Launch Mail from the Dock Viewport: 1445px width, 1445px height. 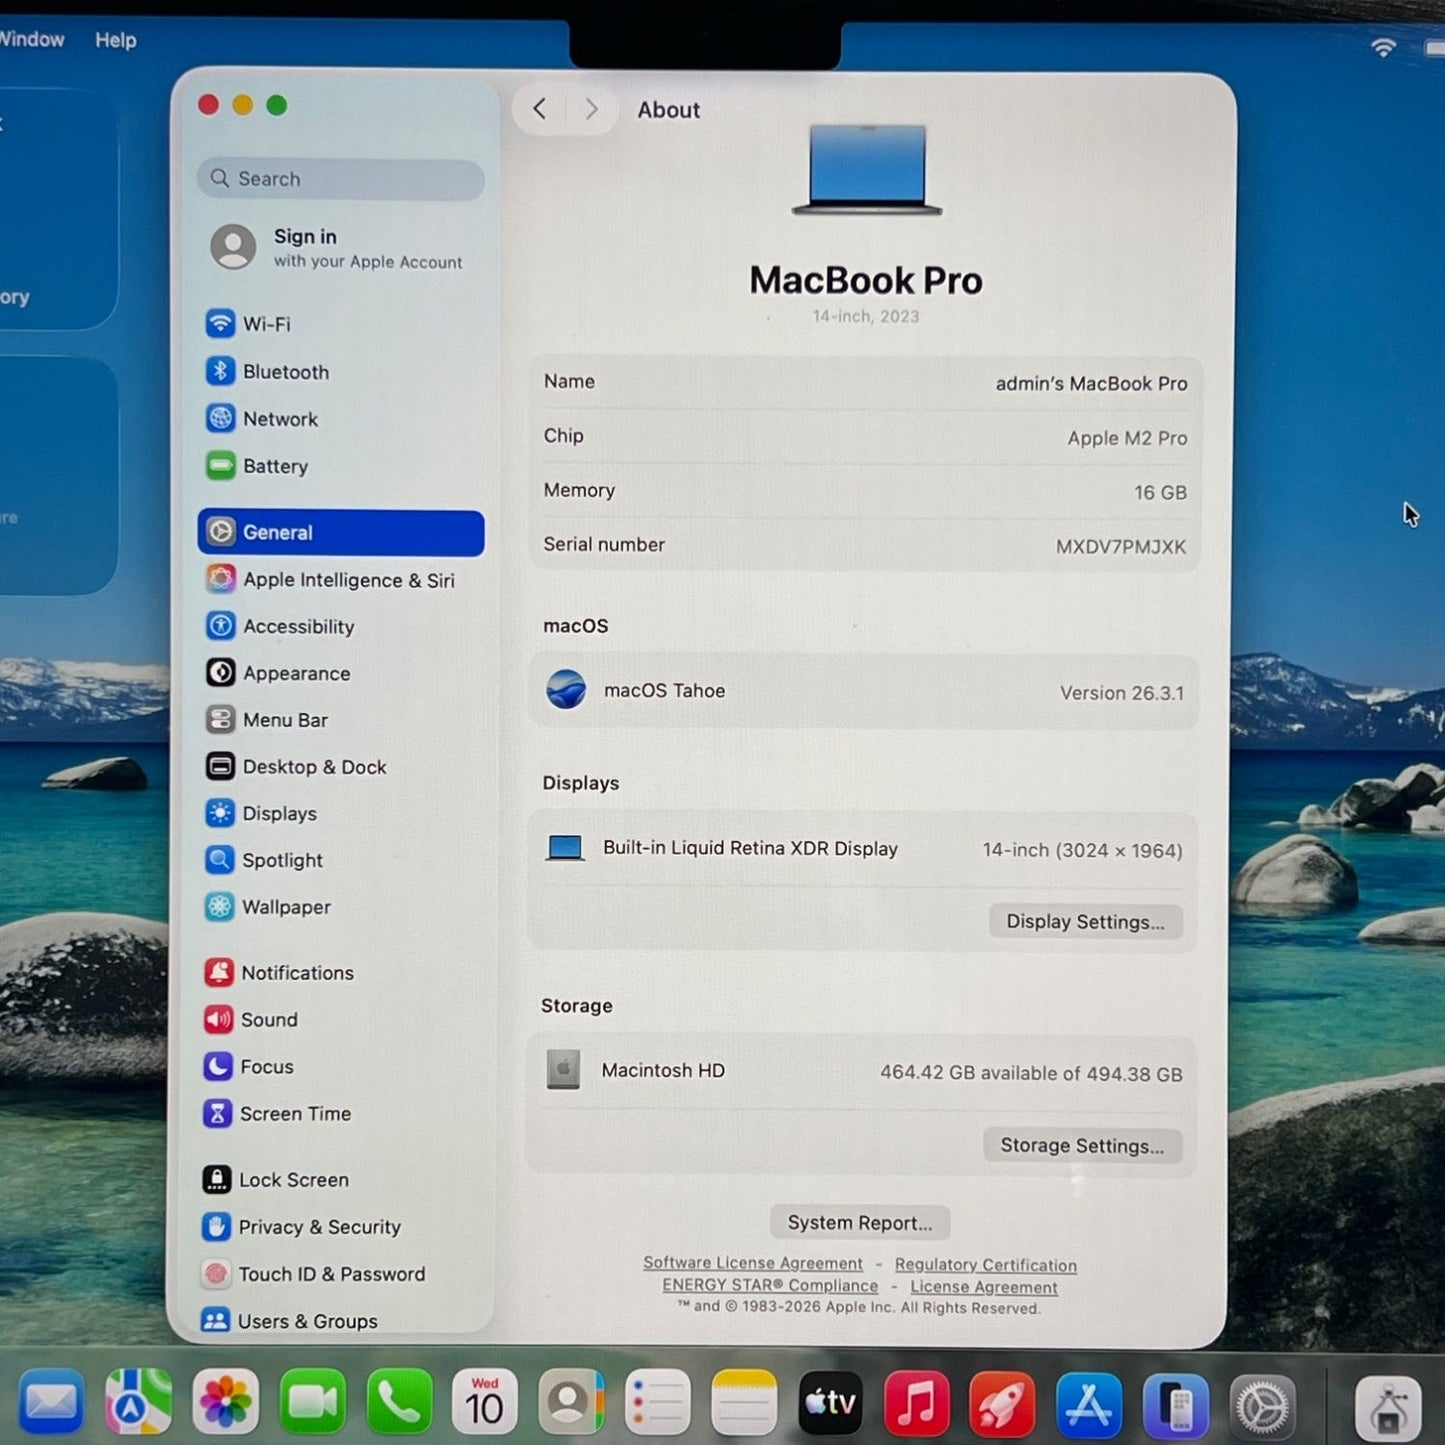click(x=51, y=1402)
